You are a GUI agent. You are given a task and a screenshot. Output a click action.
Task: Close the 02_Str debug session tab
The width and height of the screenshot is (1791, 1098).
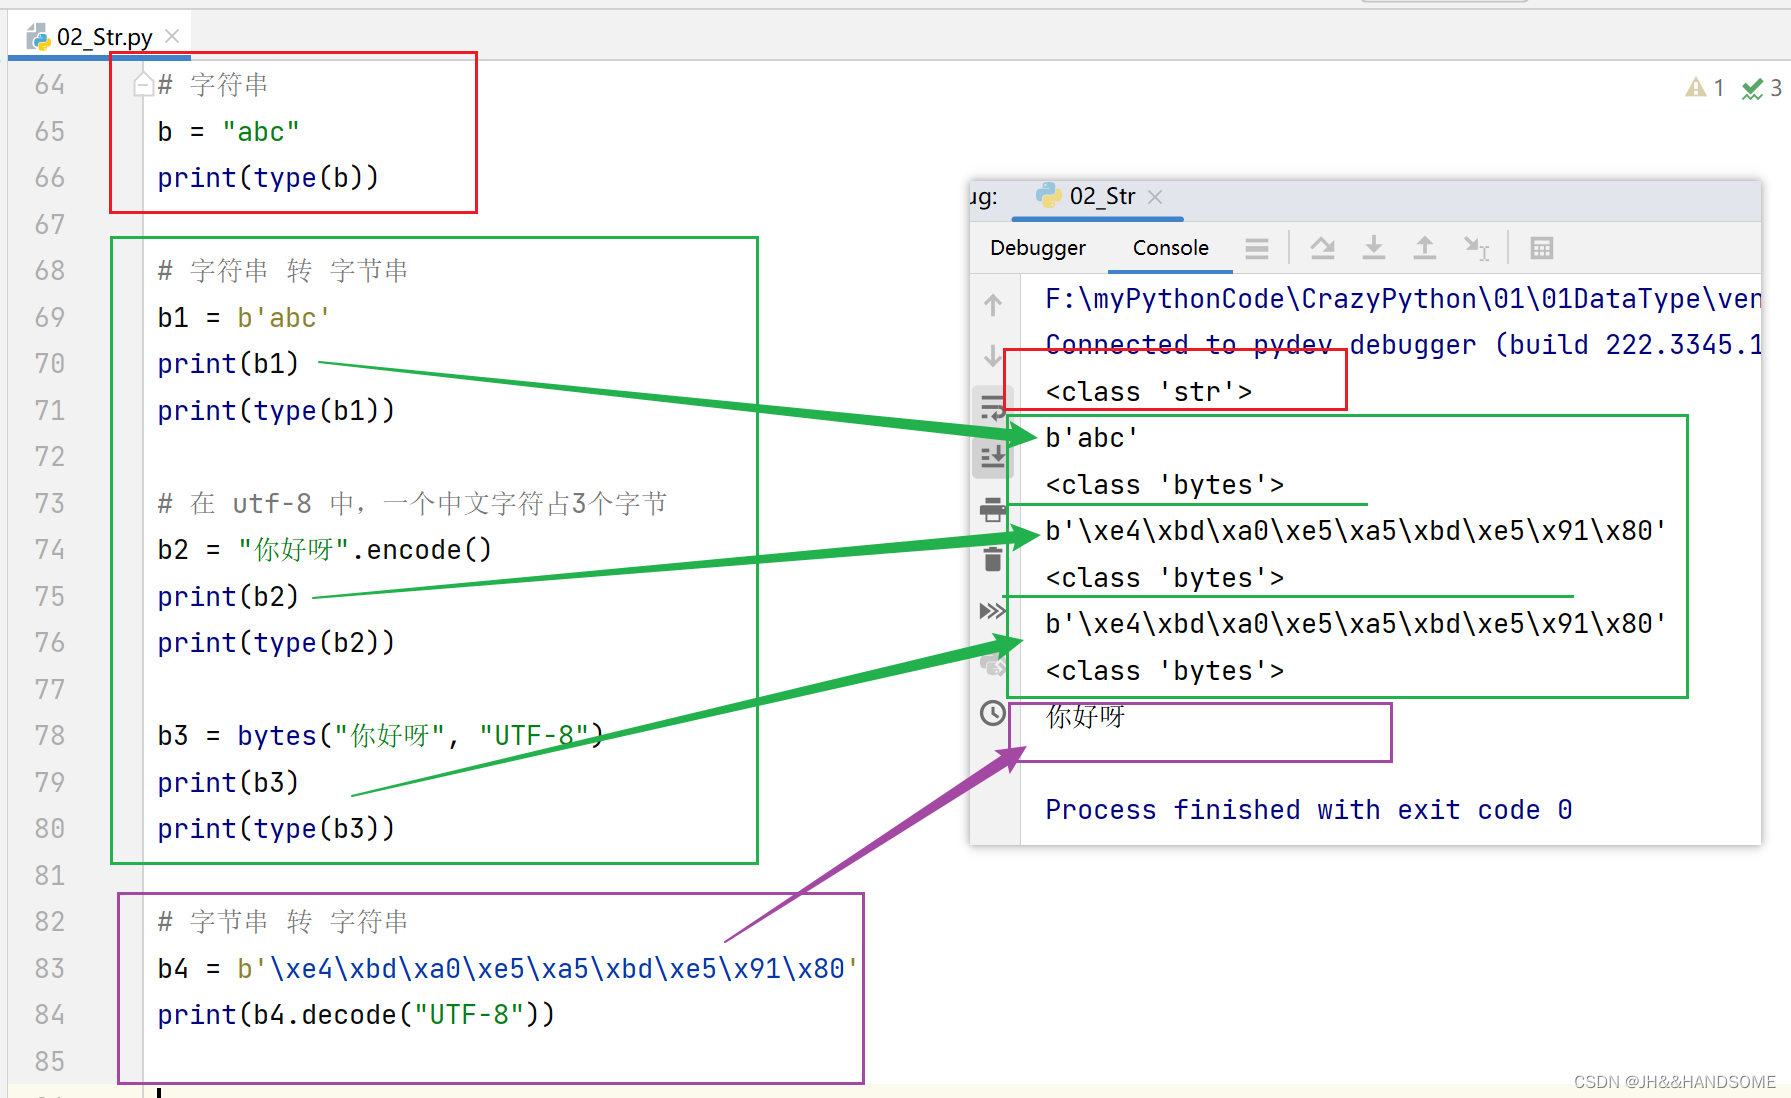(1155, 197)
